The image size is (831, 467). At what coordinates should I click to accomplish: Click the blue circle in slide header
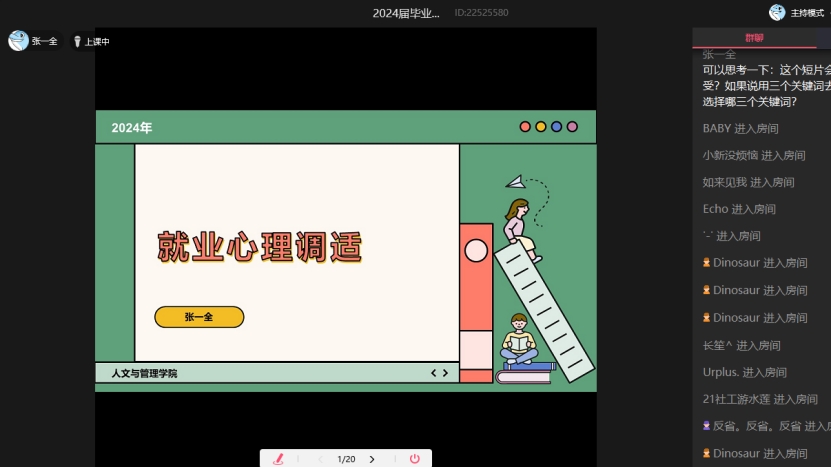556,127
